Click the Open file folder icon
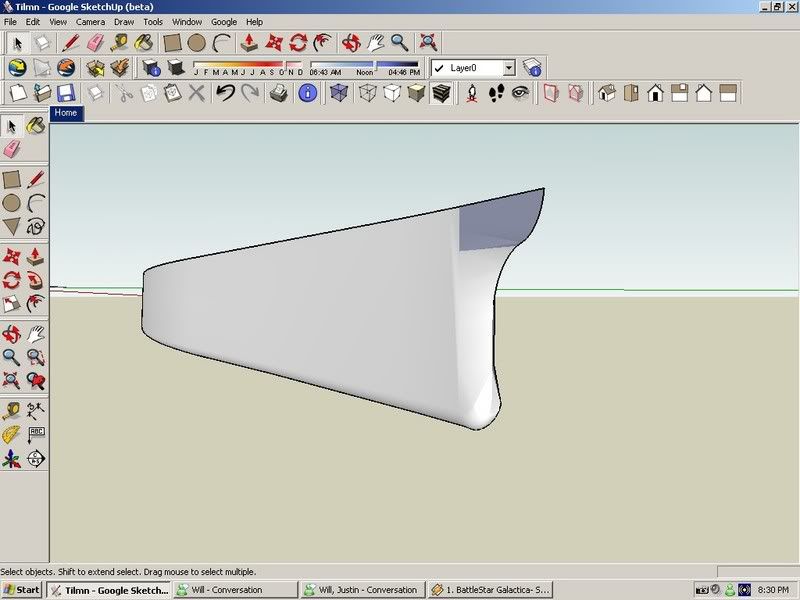The image size is (800, 600). coord(42,93)
